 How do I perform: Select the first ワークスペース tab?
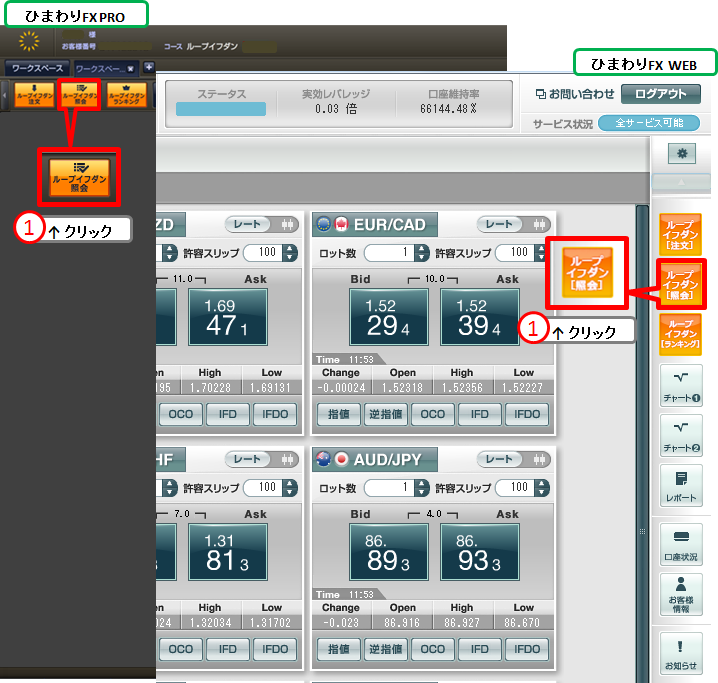coord(38,68)
